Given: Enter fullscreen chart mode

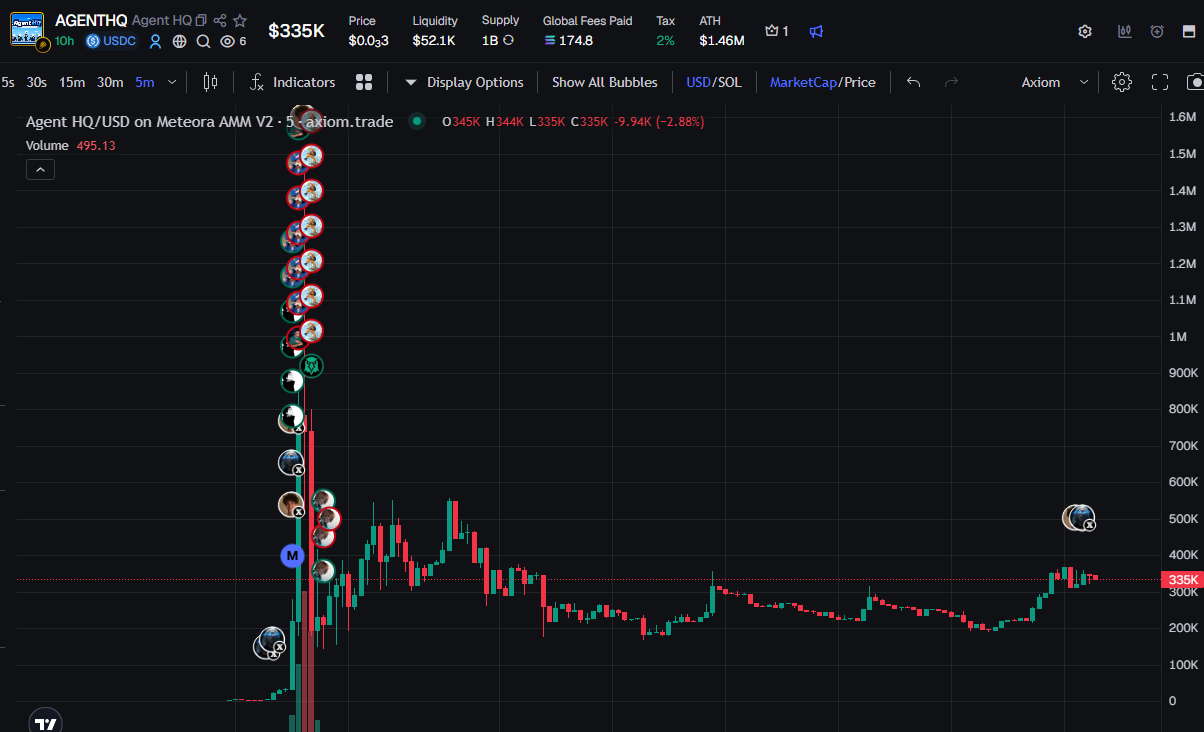Looking at the screenshot, I should coord(1160,82).
